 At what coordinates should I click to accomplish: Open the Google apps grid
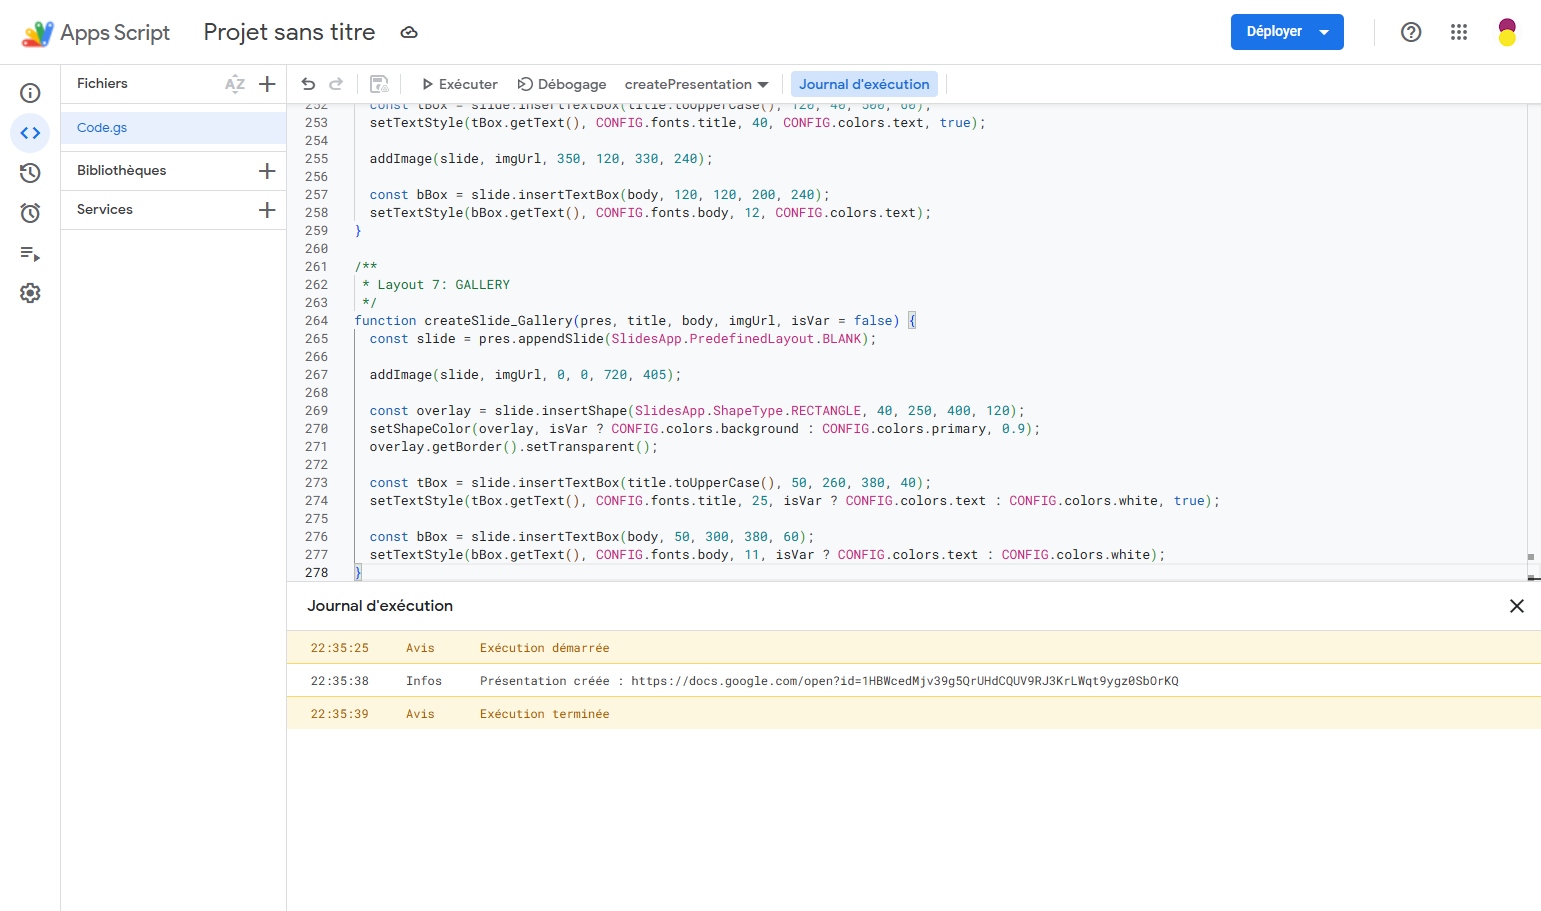point(1459,32)
